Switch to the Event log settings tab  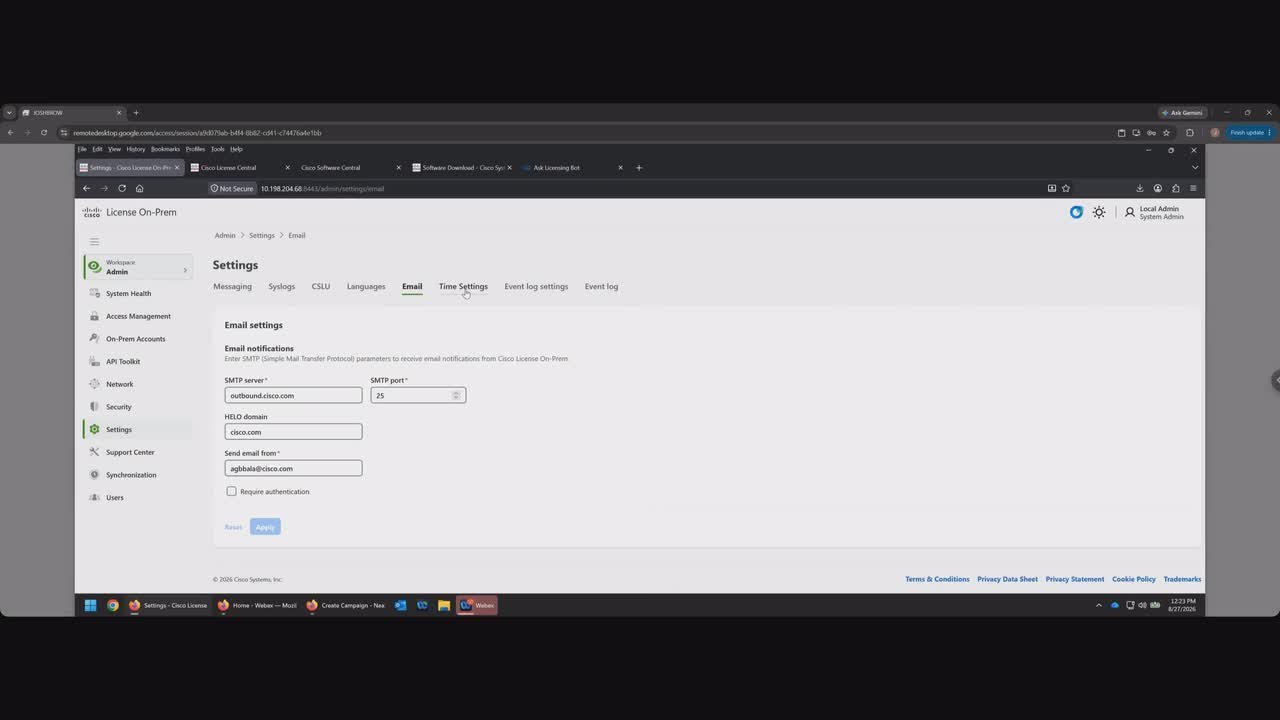[x=536, y=286]
